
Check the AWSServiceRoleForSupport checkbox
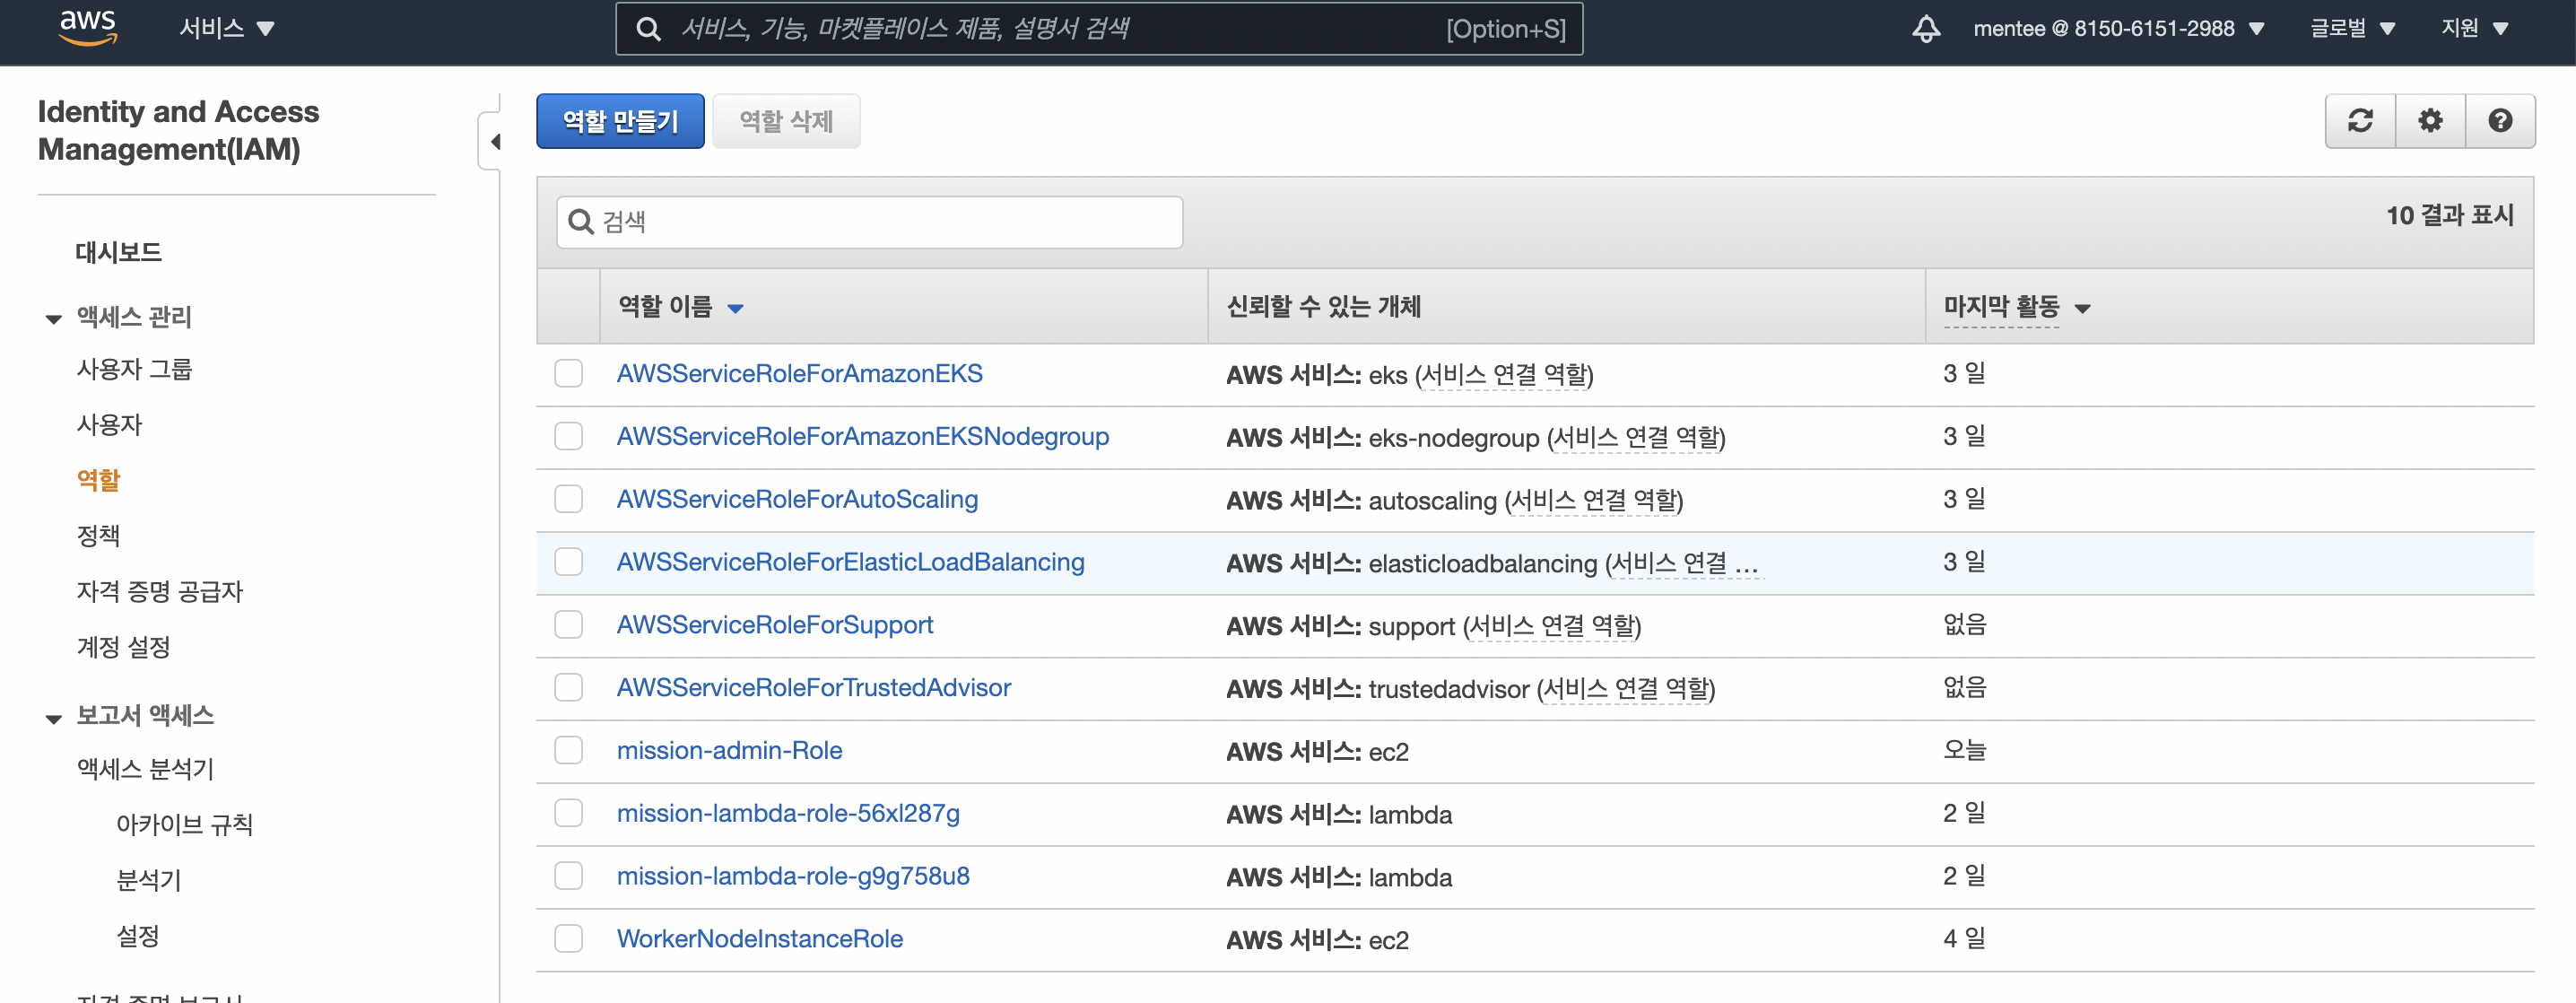(569, 625)
